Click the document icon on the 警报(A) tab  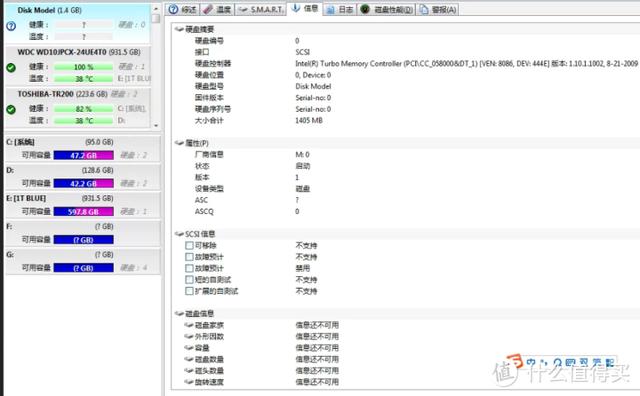click(424, 9)
